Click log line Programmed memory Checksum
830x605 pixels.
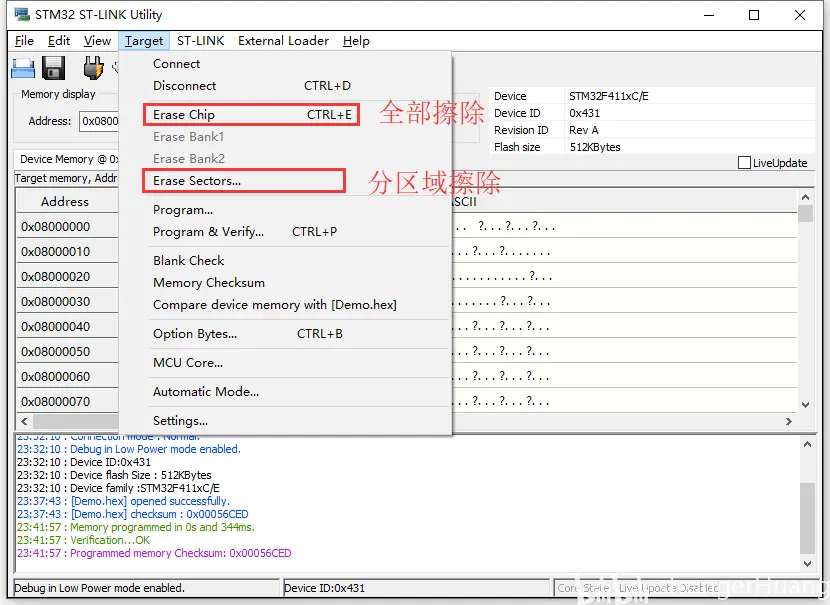pos(154,553)
